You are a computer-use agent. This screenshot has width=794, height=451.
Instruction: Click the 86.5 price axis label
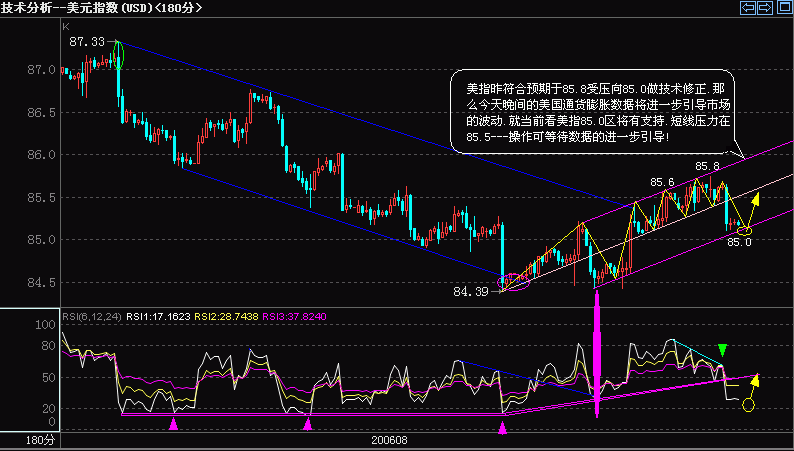pos(41,112)
